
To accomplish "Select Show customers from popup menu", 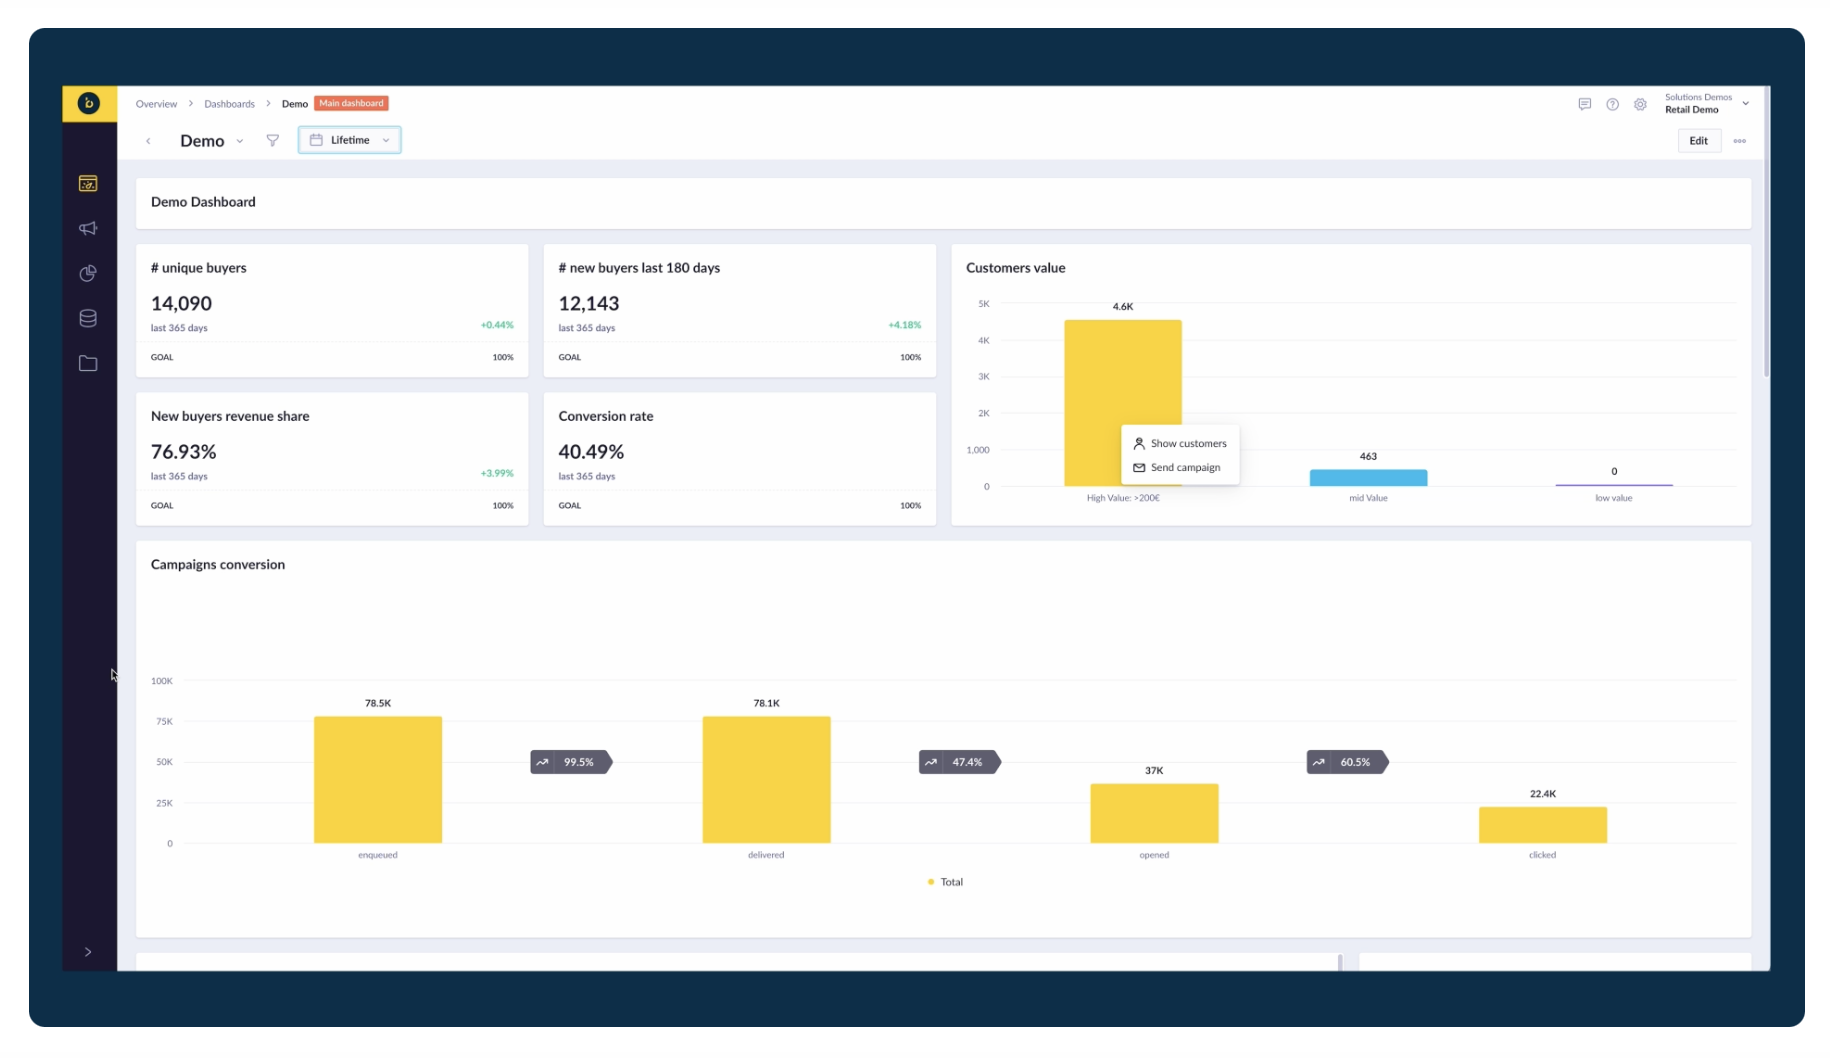I will (1187, 444).
